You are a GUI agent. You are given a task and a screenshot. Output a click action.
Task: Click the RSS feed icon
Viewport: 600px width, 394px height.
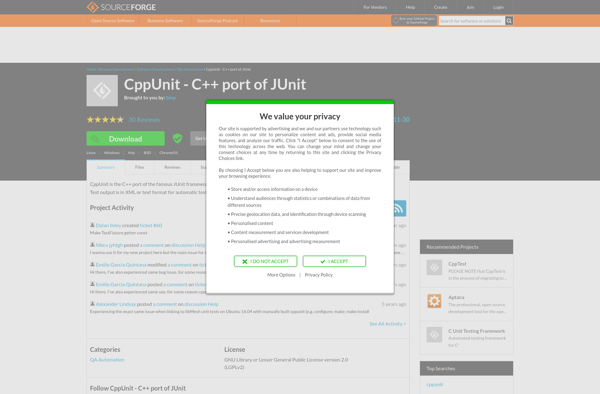(x=399, y=208)
